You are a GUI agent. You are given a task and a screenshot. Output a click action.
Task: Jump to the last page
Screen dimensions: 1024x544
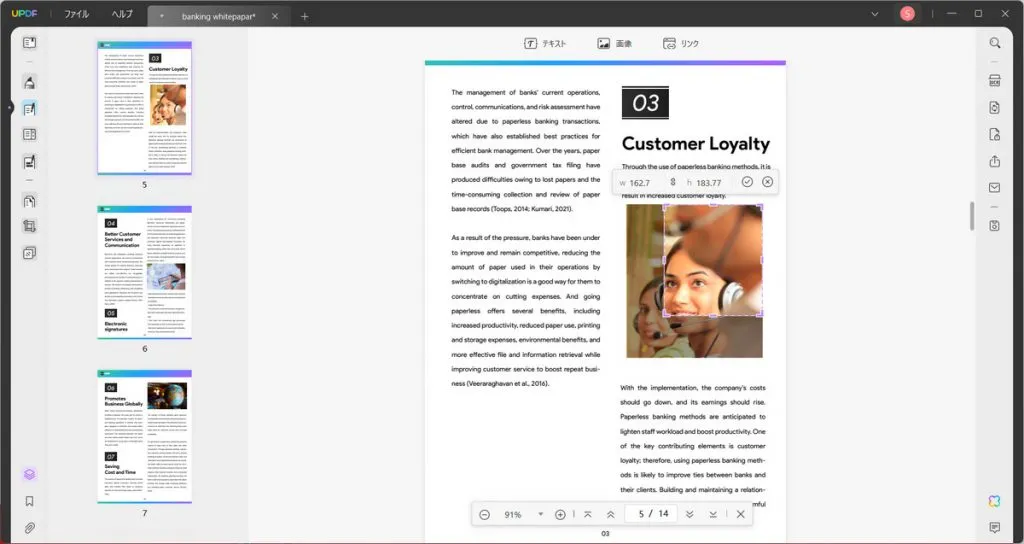pos(713,515)
